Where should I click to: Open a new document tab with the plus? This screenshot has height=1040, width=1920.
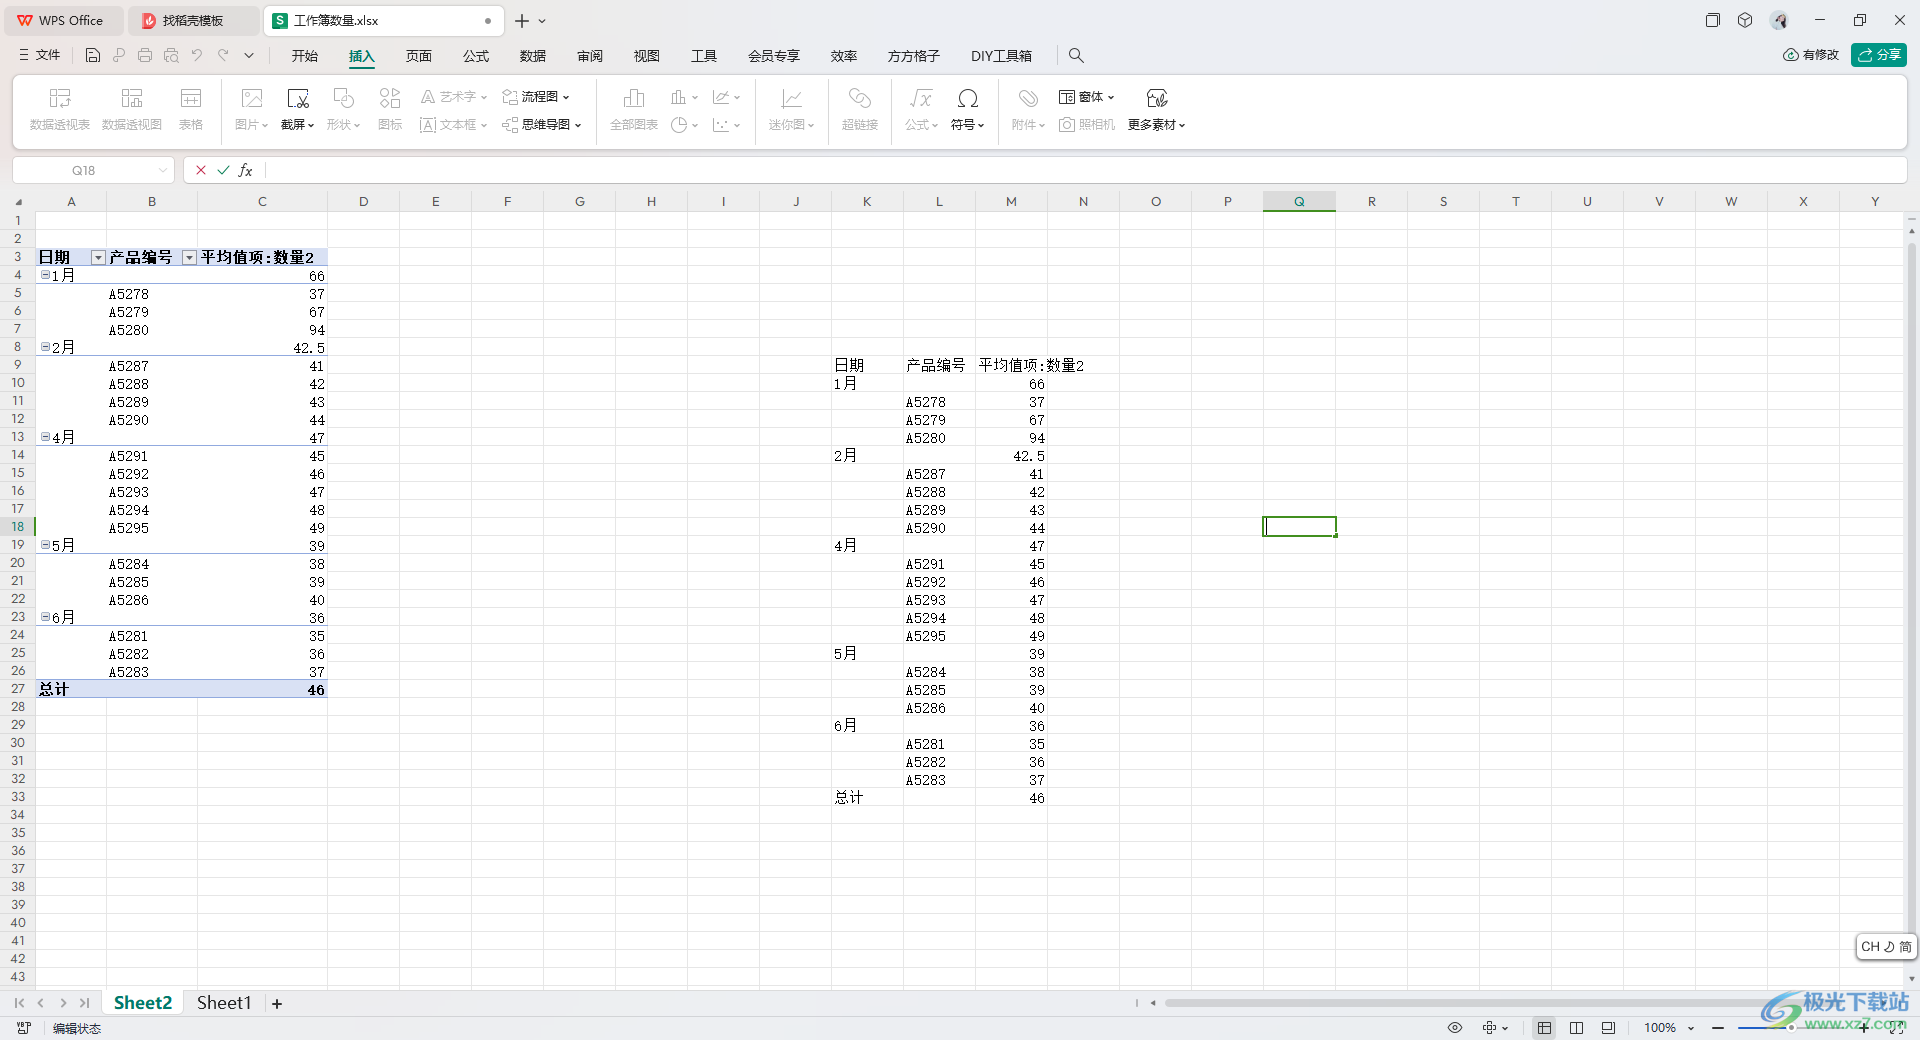[x=522, y=20]
